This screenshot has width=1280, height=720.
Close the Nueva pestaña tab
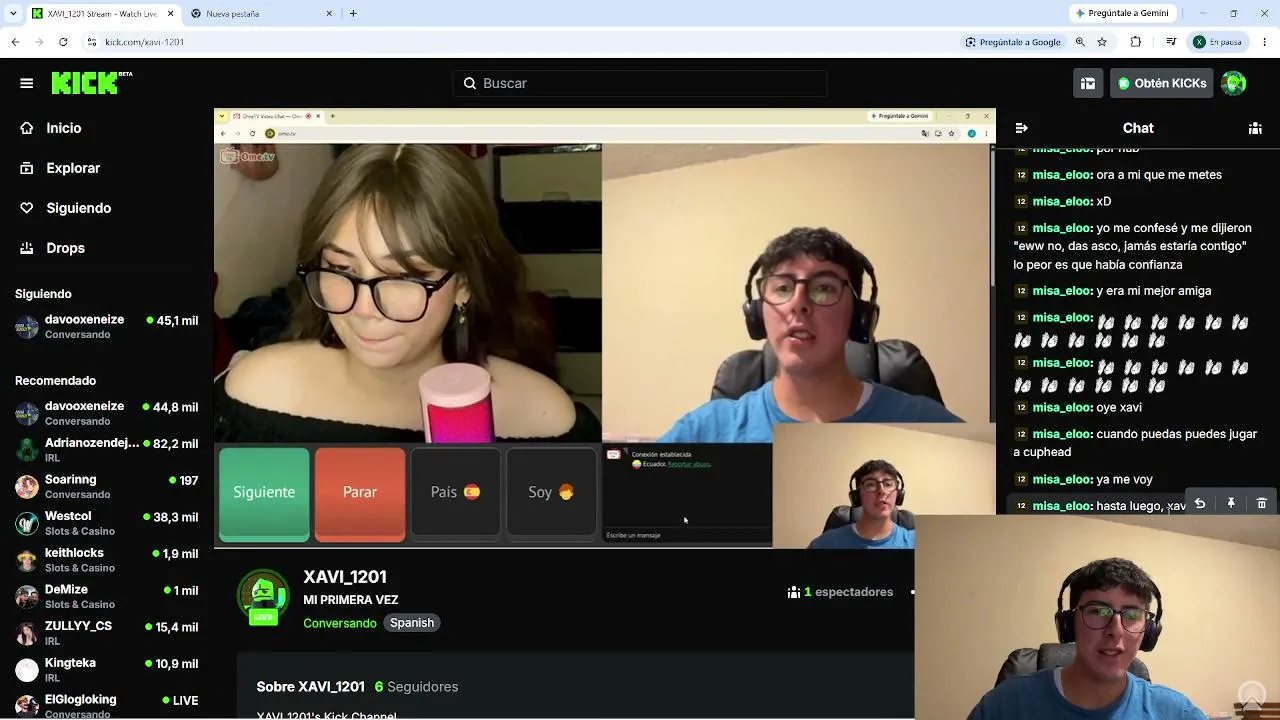click(330, 14)
